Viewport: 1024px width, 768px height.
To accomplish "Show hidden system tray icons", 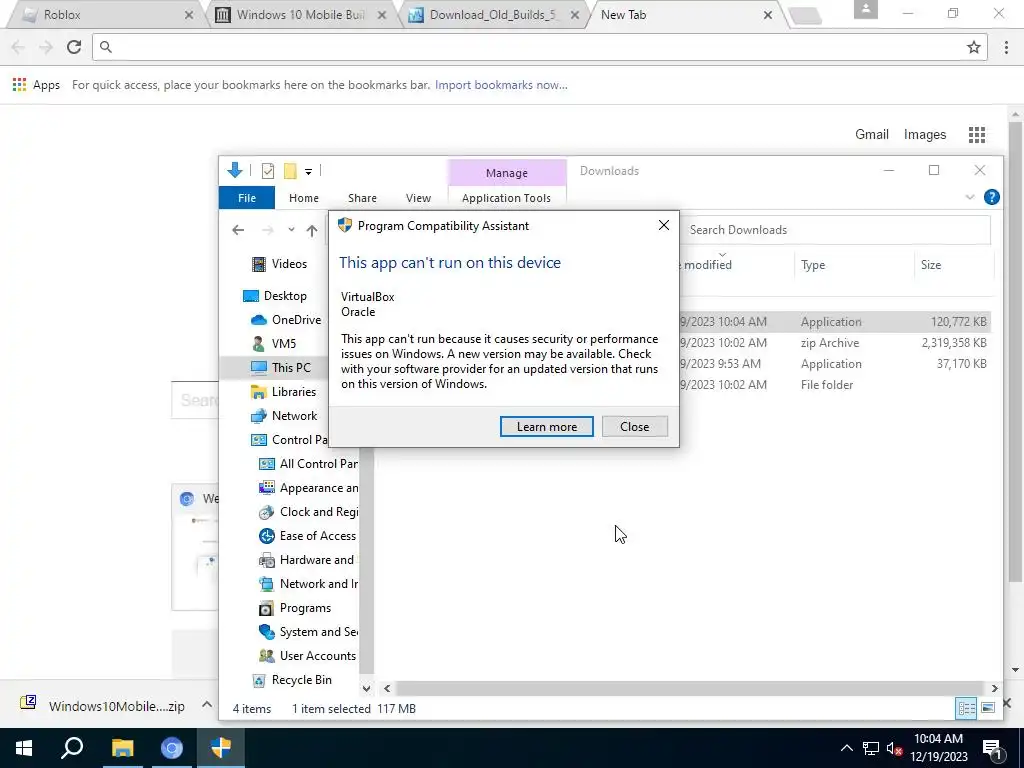I will click(846, 748).
